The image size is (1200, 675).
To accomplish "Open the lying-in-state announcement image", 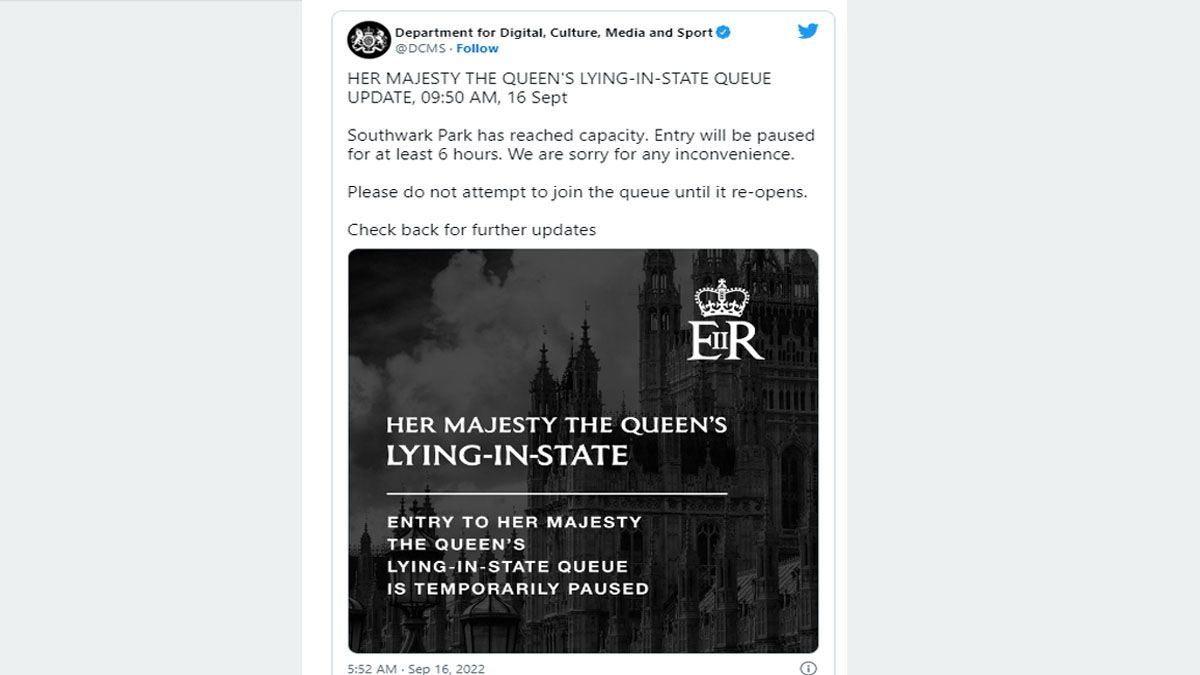I will pyautogui.click(x=582, y=450).
